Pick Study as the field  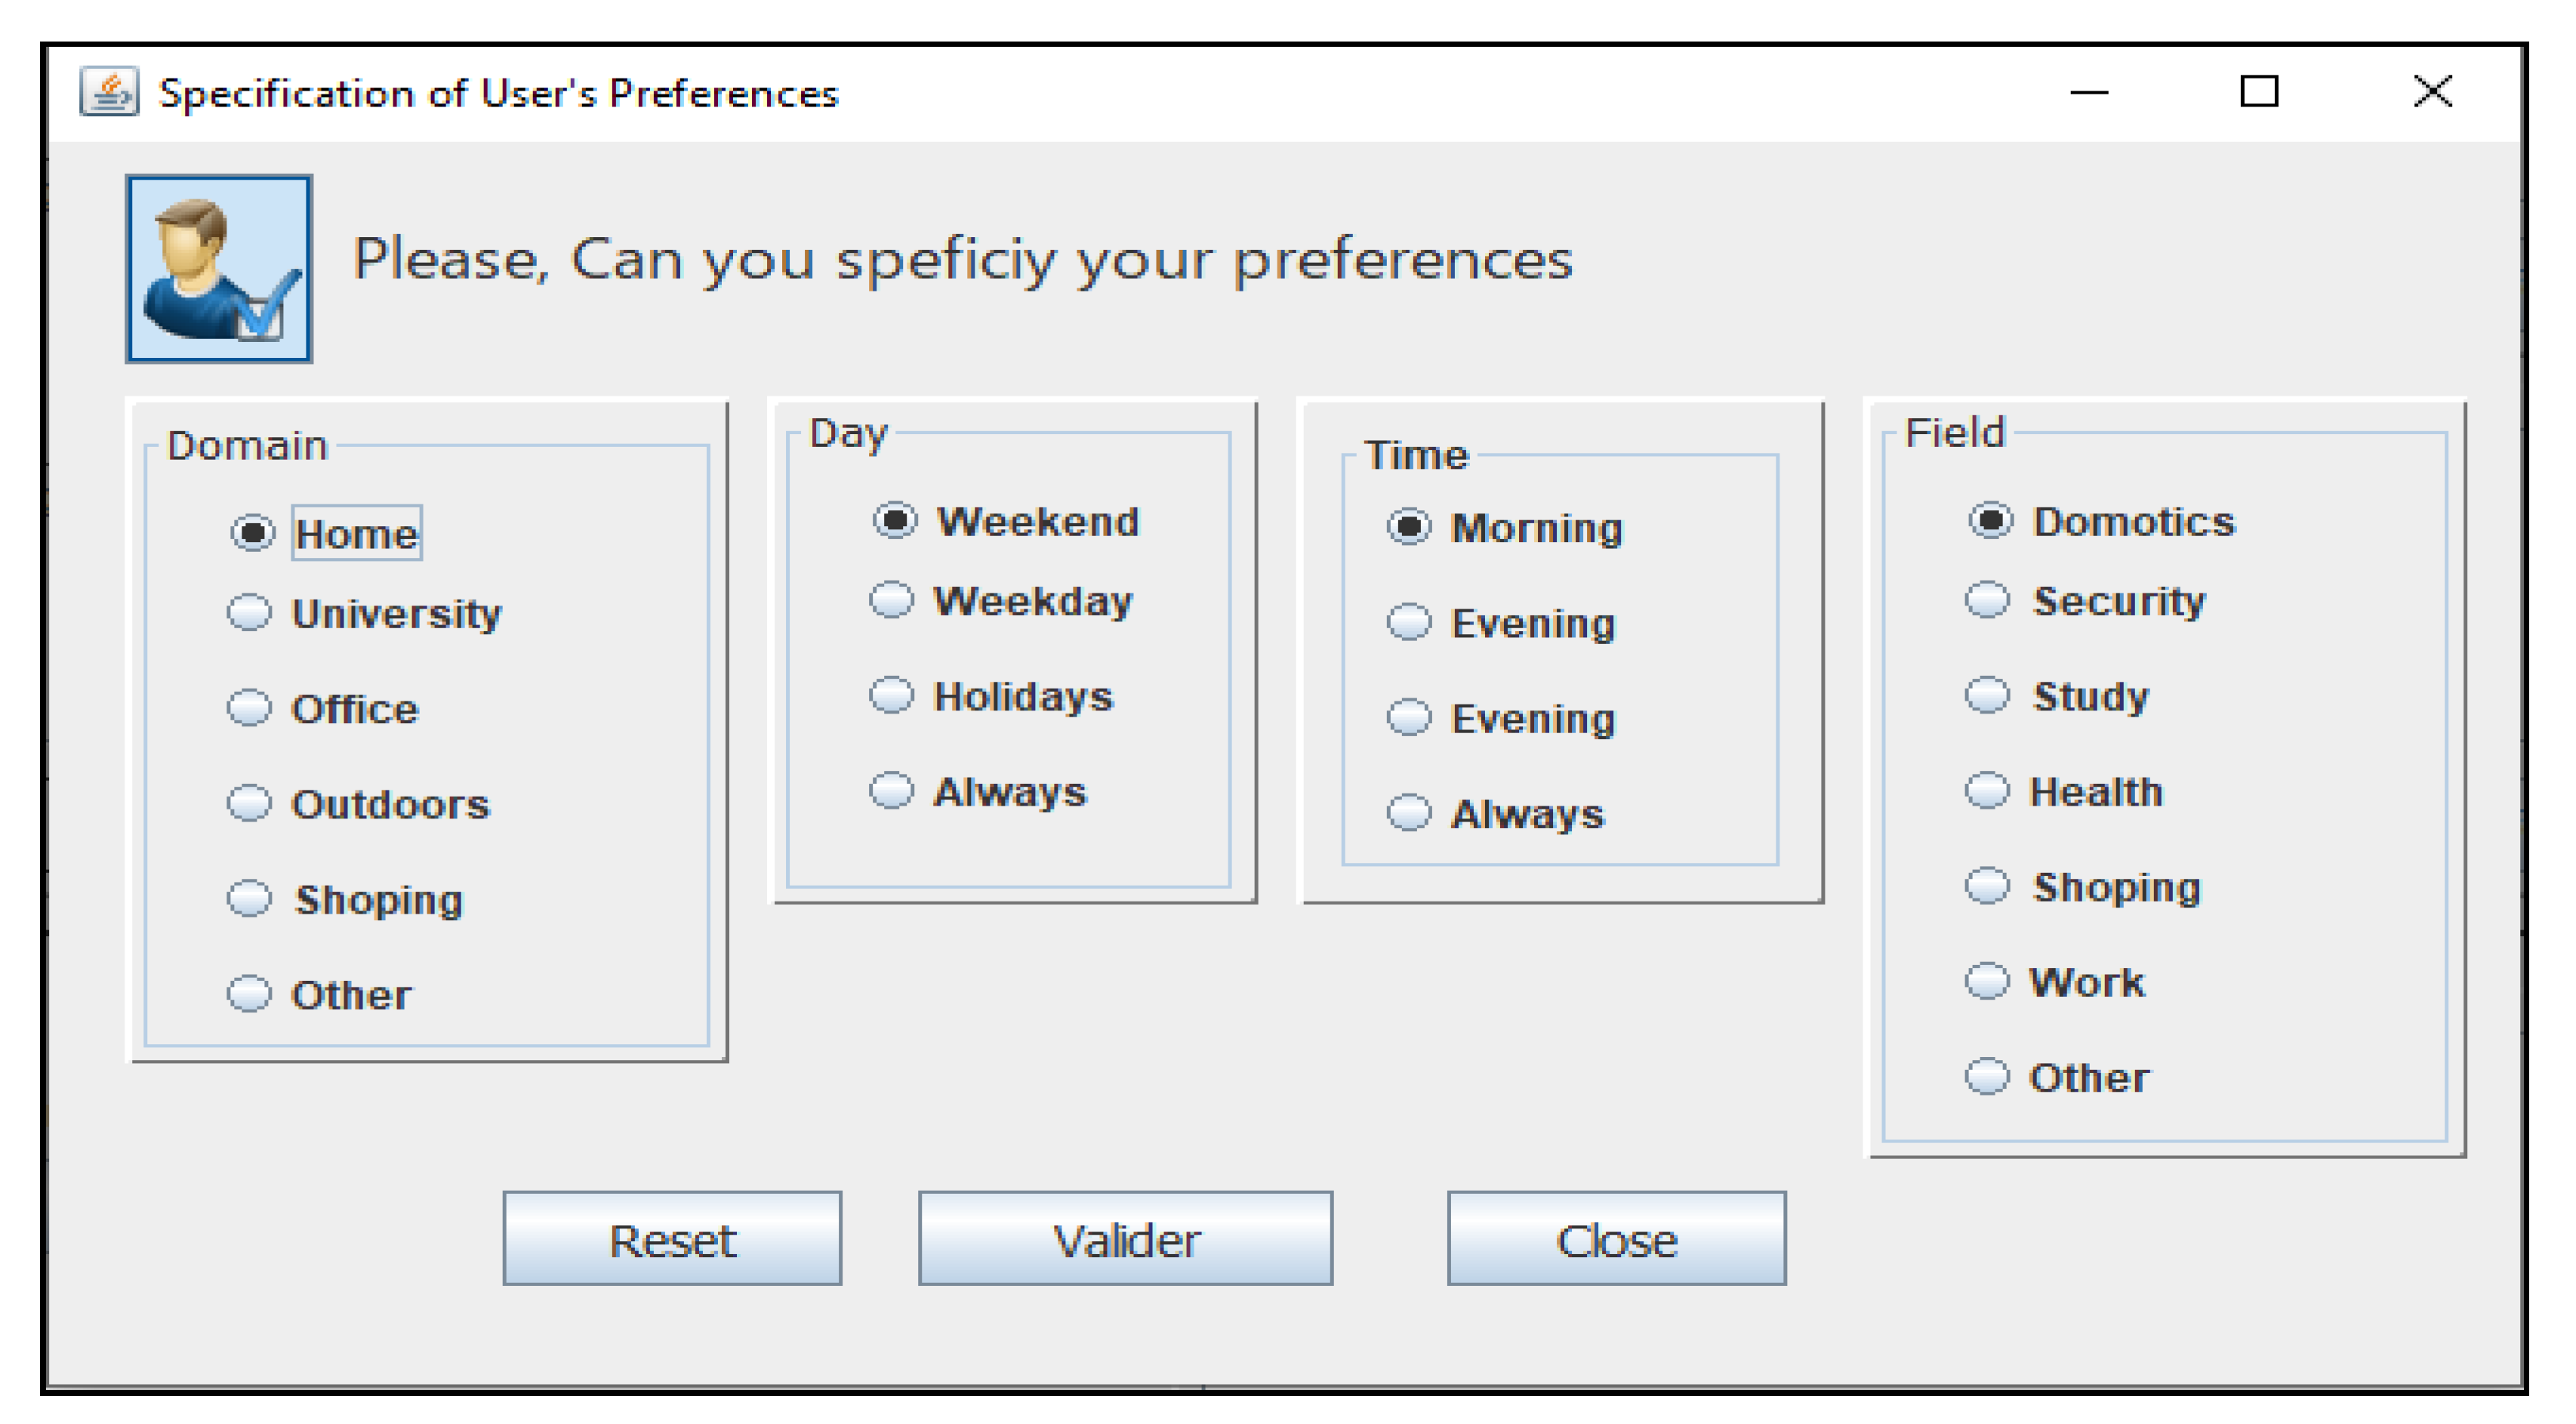(x=1987, y=695)
